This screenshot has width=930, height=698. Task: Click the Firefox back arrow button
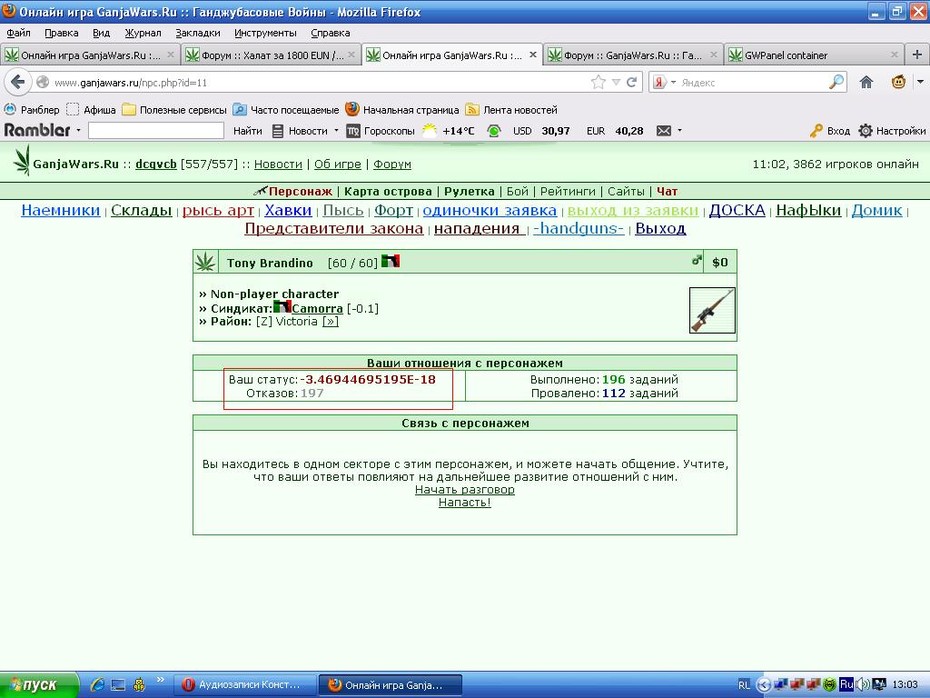(18, 82)
